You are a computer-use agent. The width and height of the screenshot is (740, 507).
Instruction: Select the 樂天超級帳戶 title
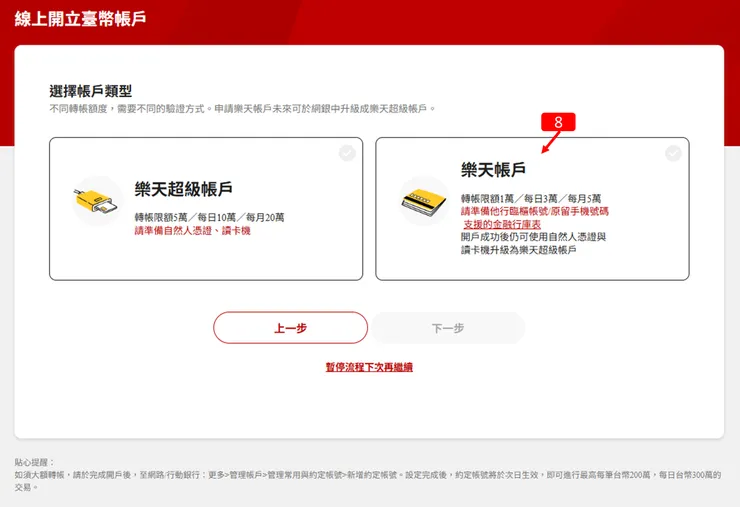tap(183, 189)
